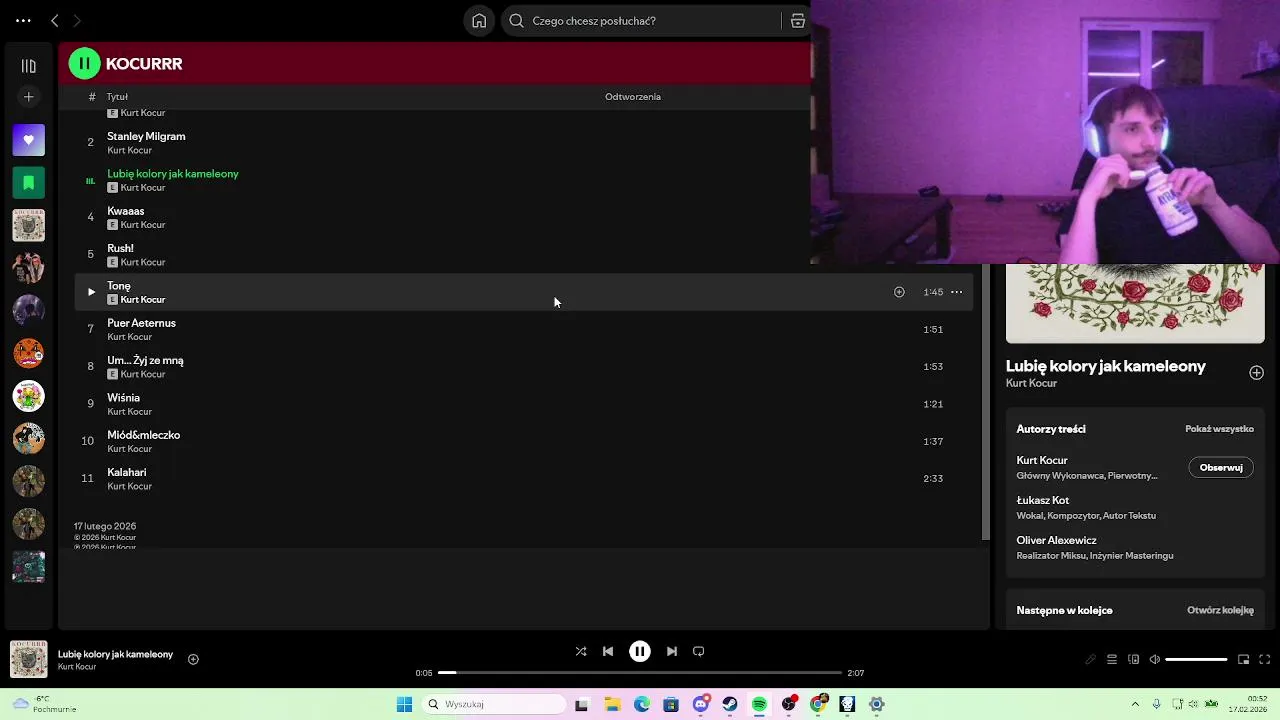Add now-playing song to Liked Songs in bottom bar
1280x720 pixels.
[x=193, y=659]
